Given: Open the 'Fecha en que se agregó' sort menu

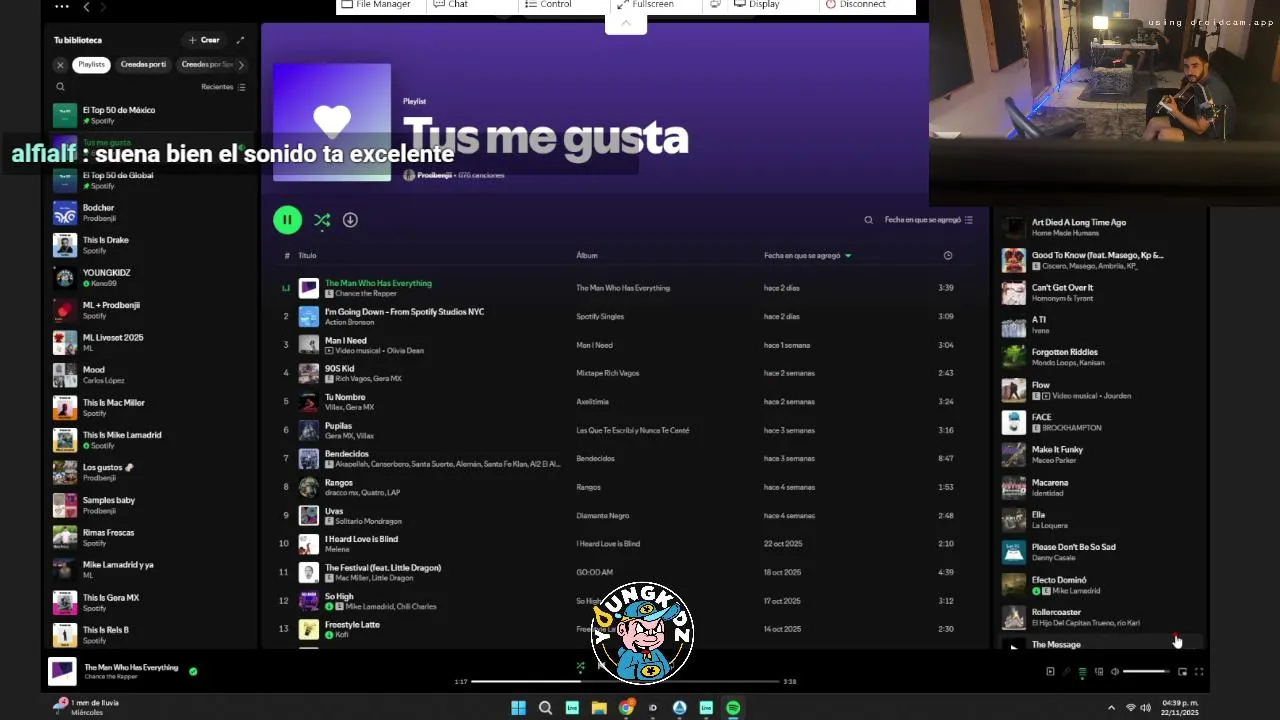Looking at the screenshot, I should pyautogui.click(x=929, y=220).
